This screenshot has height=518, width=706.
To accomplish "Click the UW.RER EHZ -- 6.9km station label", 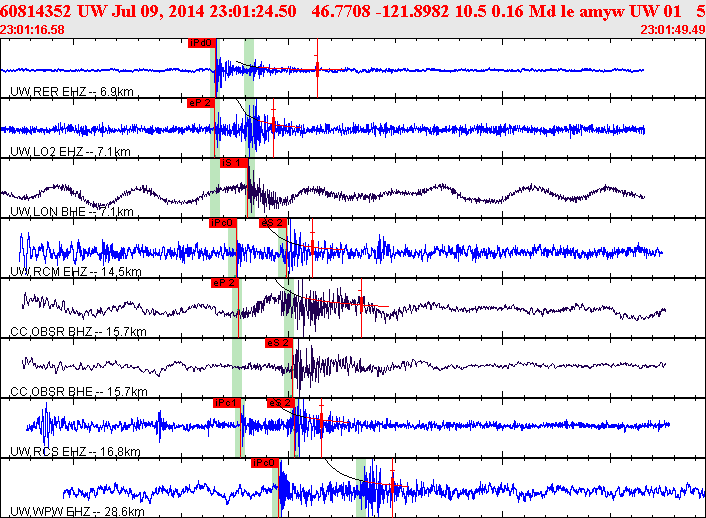I will (72, 92).
